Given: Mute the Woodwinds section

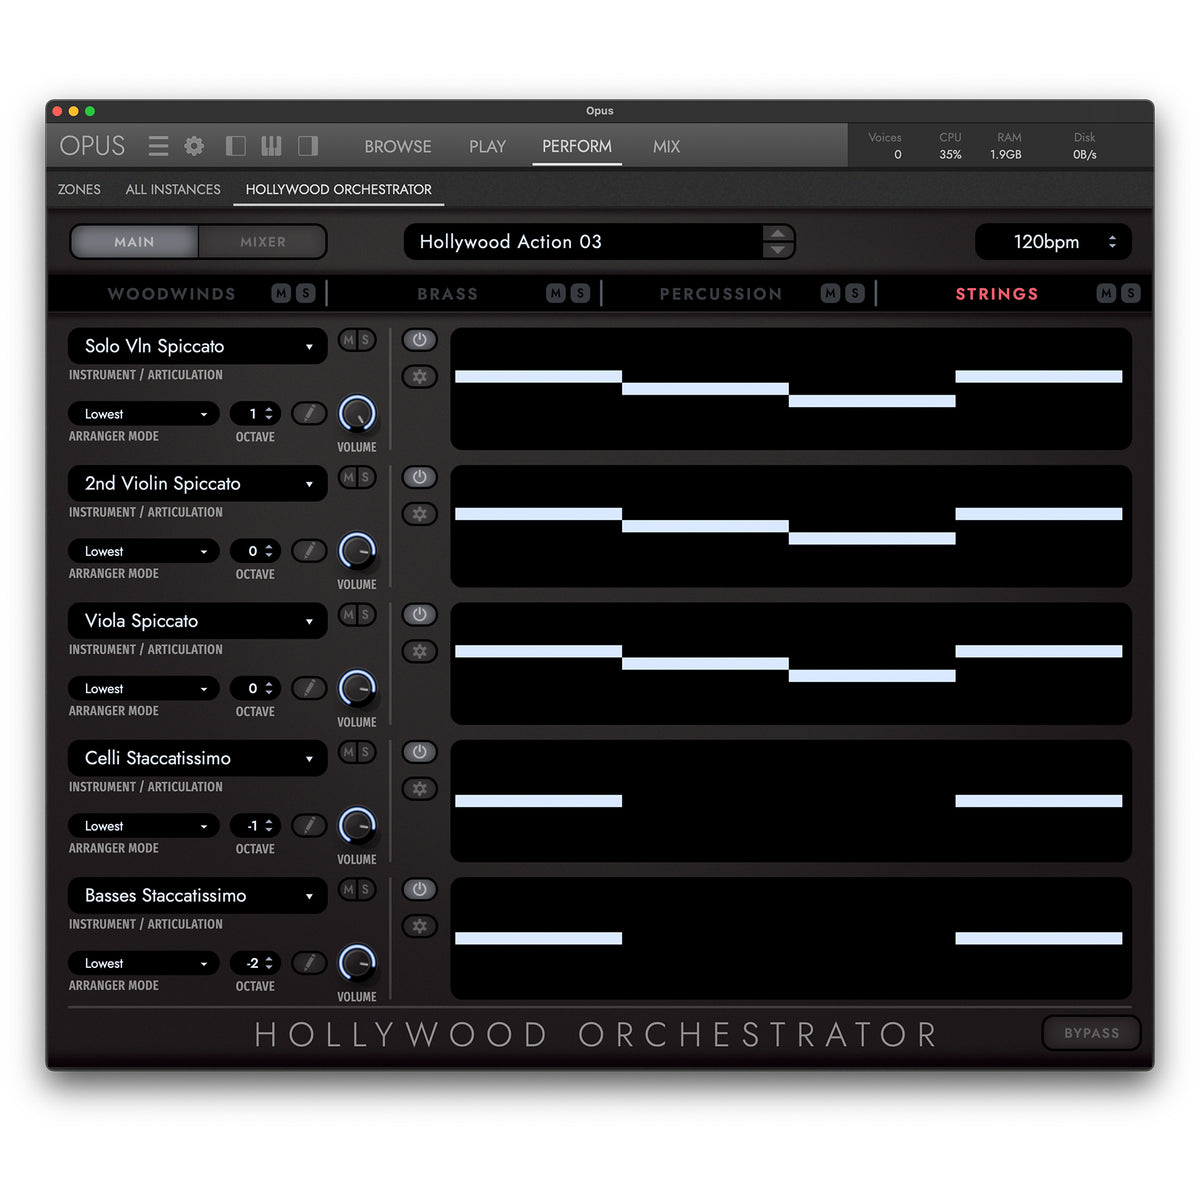Looking at the screenshot, I should [x=281, y=293].
